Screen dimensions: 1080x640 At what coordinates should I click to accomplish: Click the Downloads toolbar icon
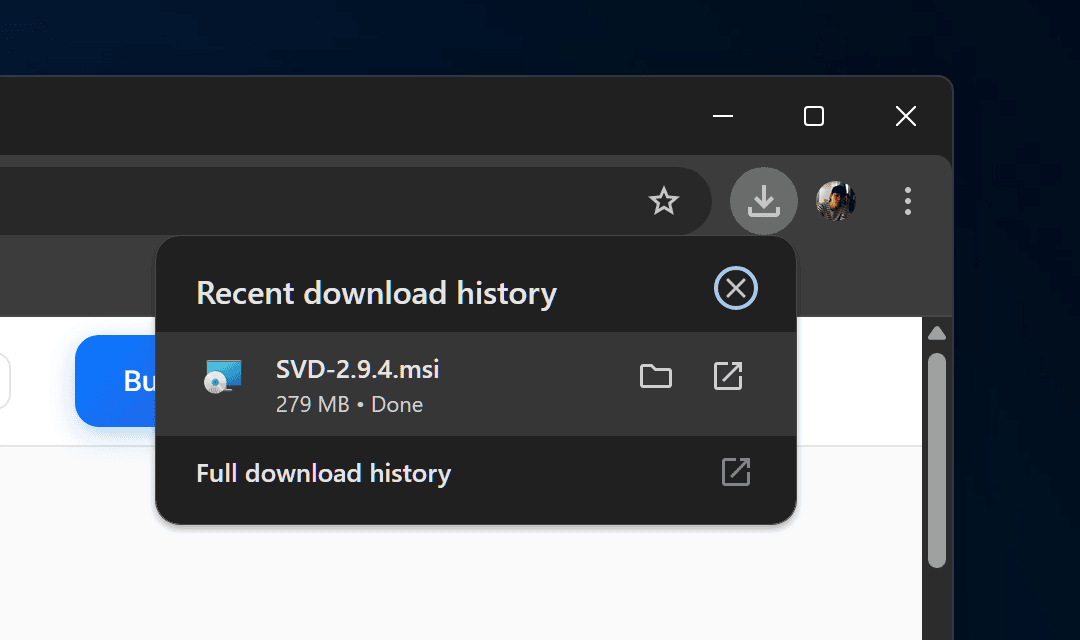click(x=764, y=201)
